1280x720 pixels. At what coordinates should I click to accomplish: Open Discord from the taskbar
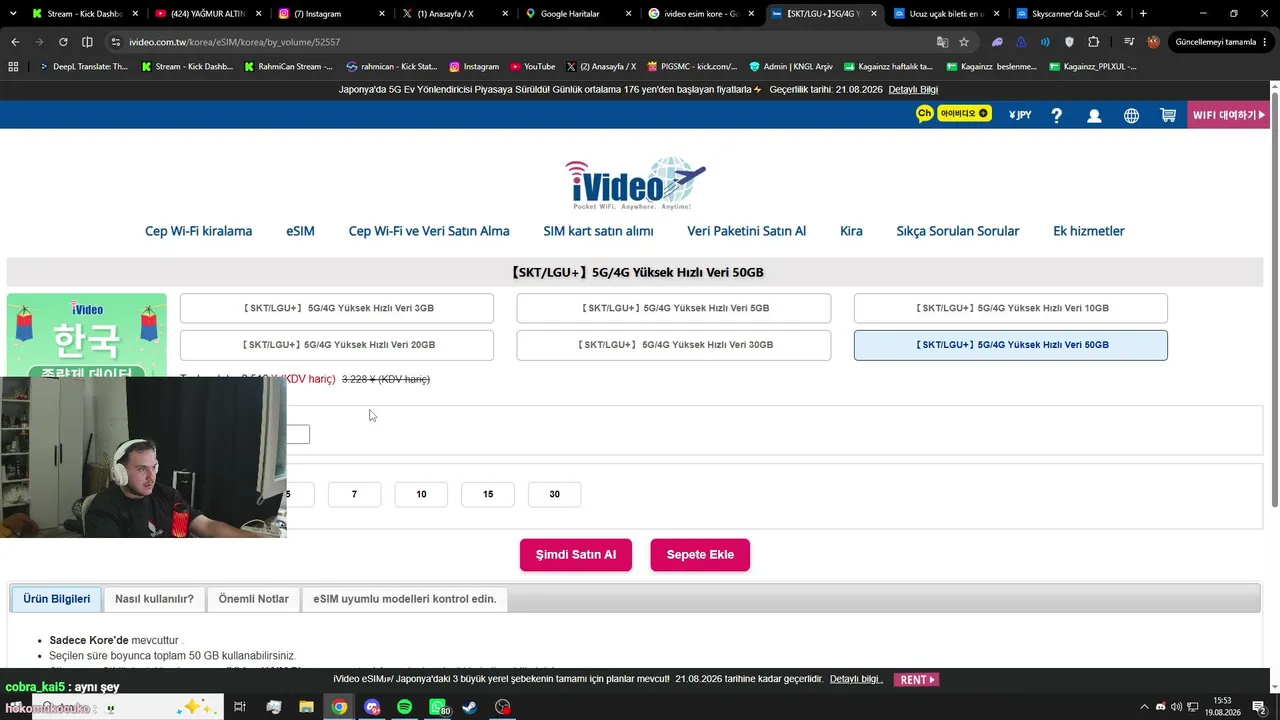[372, 707]
